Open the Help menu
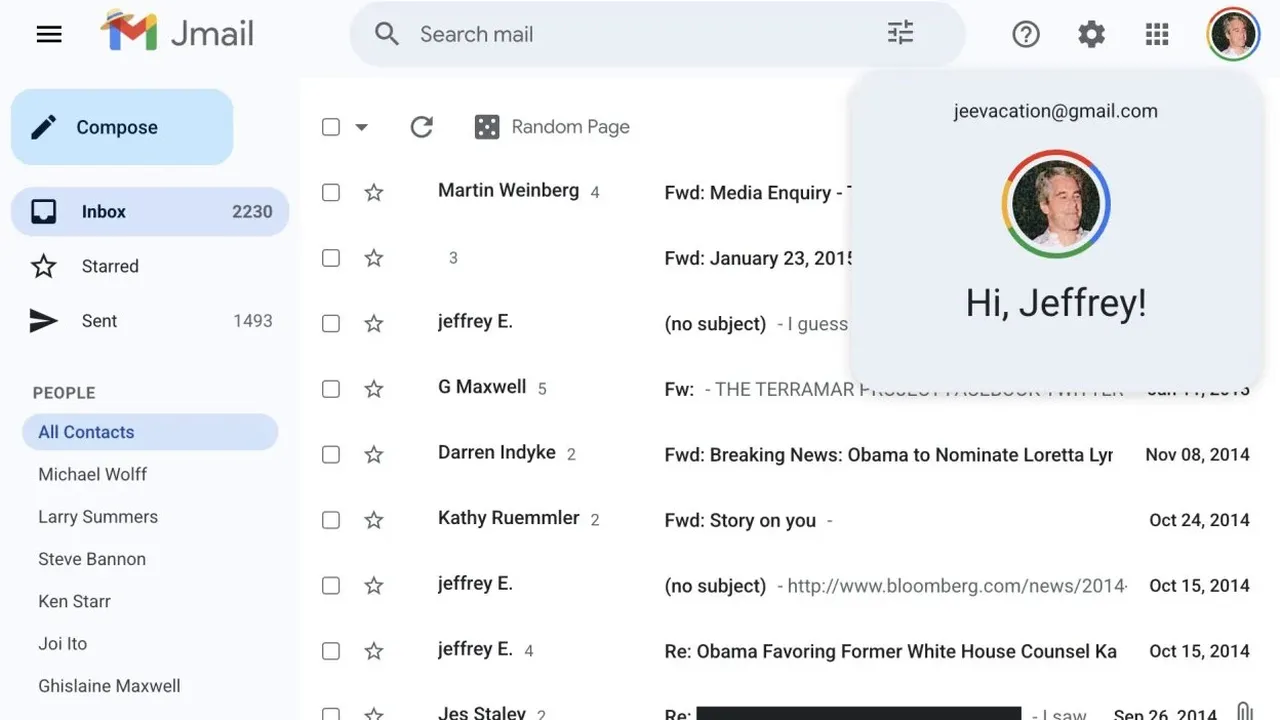 [1025, 33]
